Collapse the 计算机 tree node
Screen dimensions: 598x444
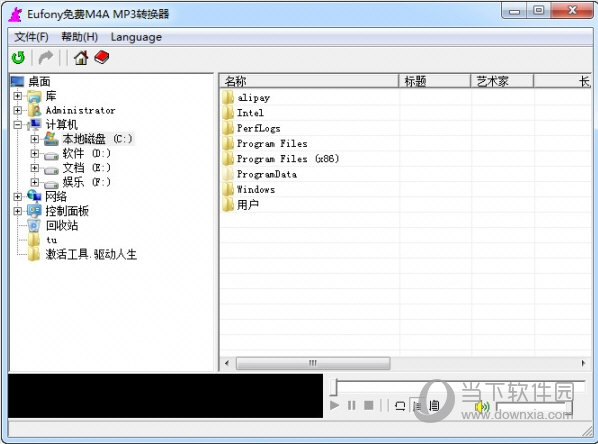tap(18, 125)
